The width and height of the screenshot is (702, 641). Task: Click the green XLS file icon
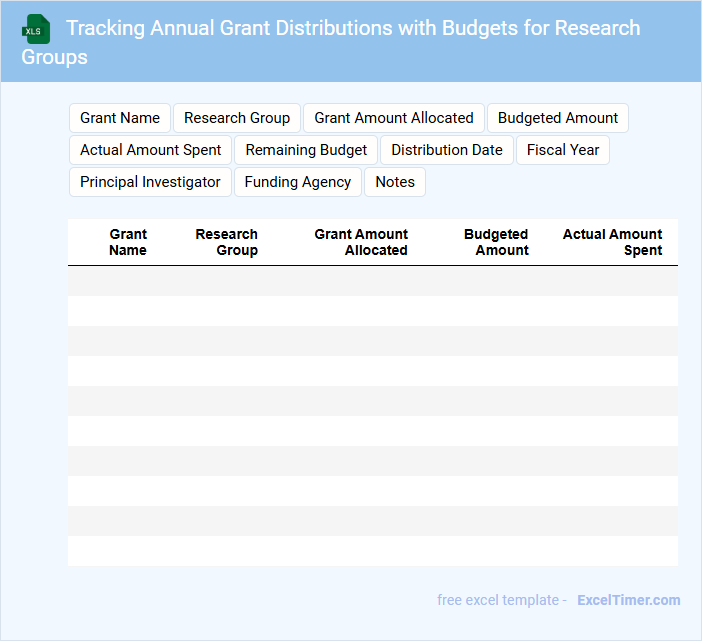(36, 29)
